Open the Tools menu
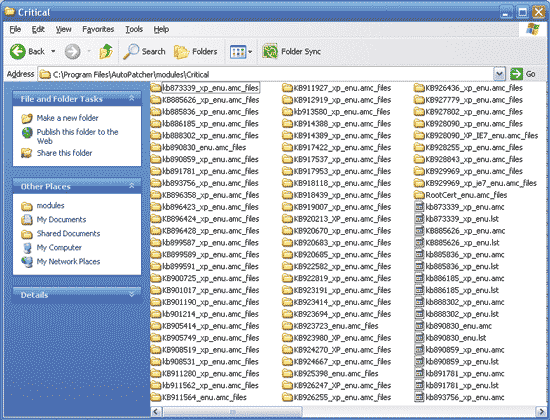This screenshot has width=550, height=420. pos(134,29)
